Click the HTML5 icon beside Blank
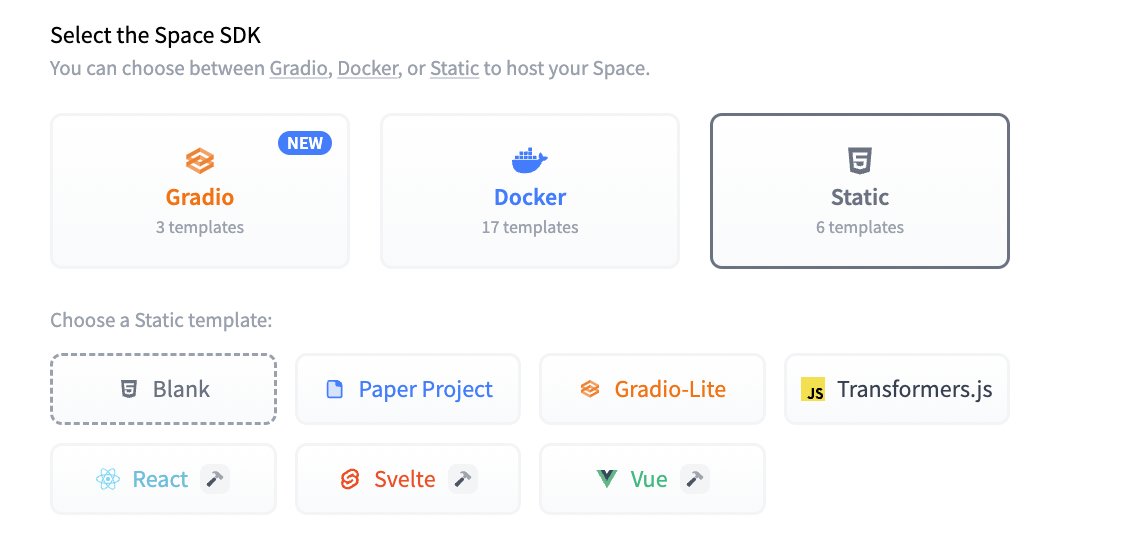The height and width of the screenshot is (536, 1134). [129, 390]
